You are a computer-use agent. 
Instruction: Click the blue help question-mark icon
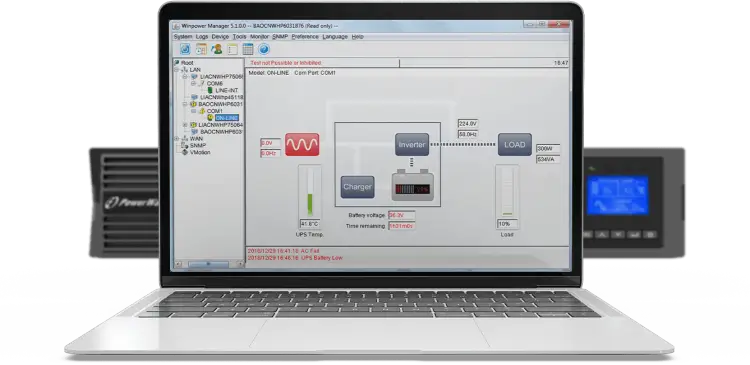pyautogui.click(x=264, y=49)
